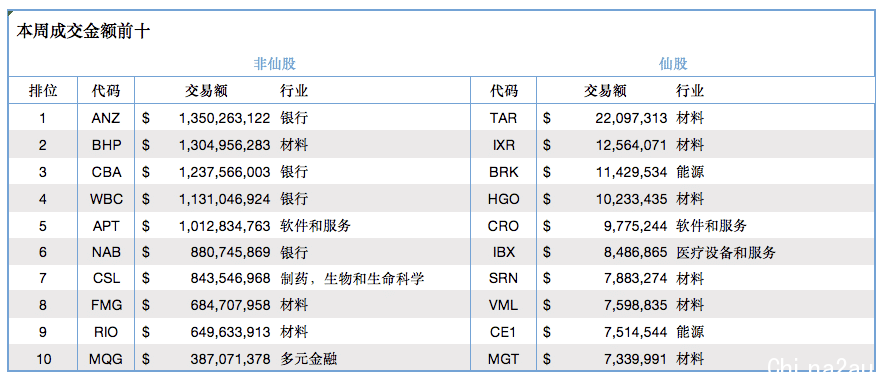The image size is (878, 380).
Task: Click the 排位 column header
Action: coord(43,91)
